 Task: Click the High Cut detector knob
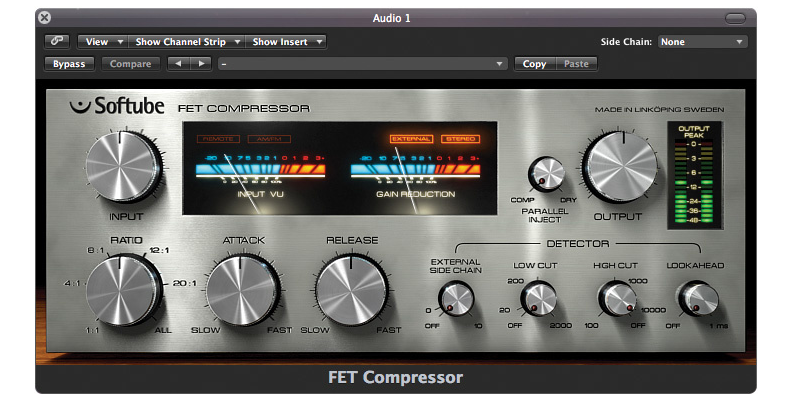(617, 299)
